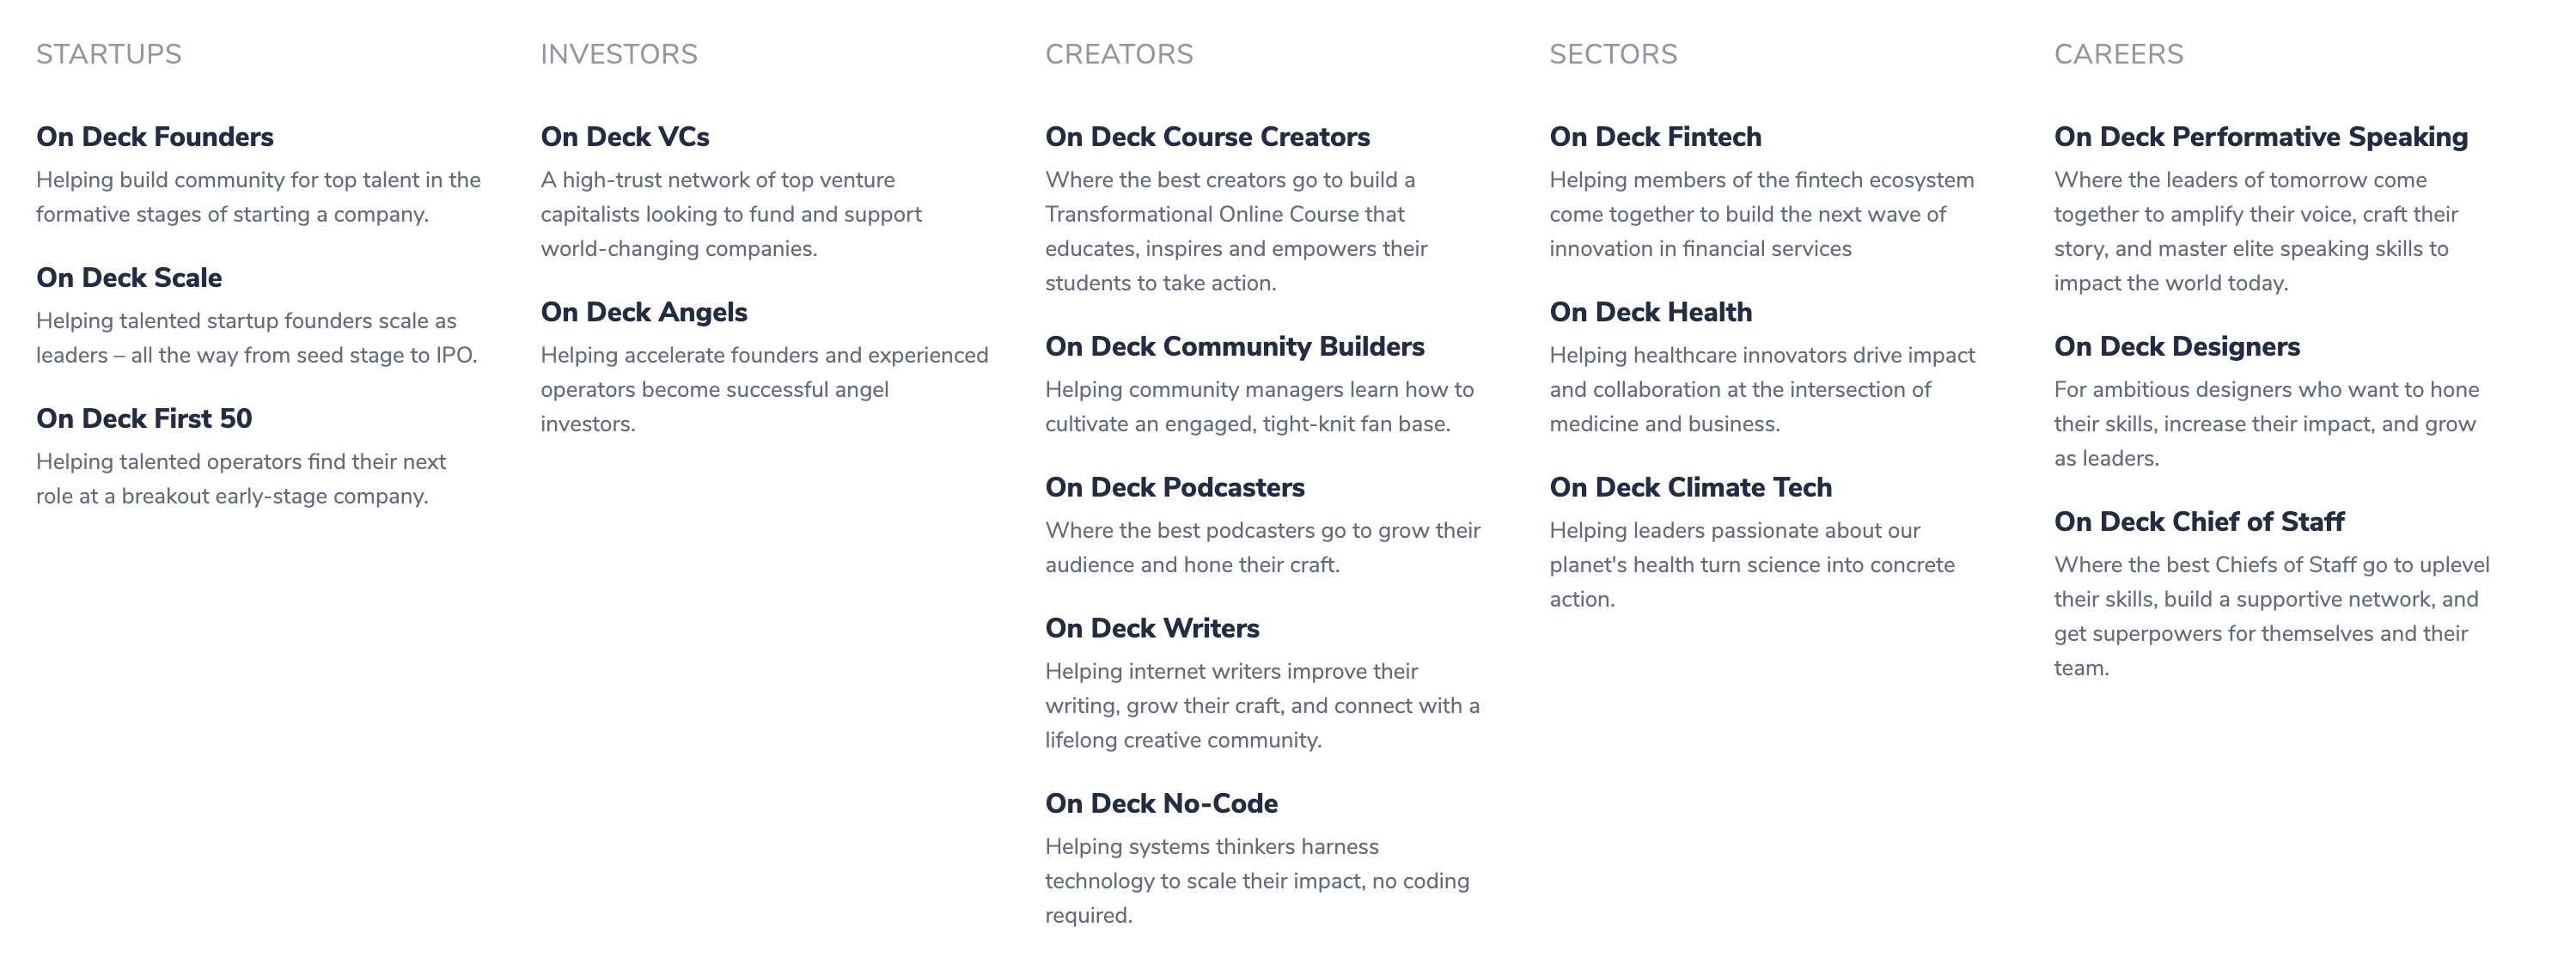The width and height of the screenshot is (2576, 976).
Task: Open On Deck No-Code program
Action: (x=1161, y=804)
